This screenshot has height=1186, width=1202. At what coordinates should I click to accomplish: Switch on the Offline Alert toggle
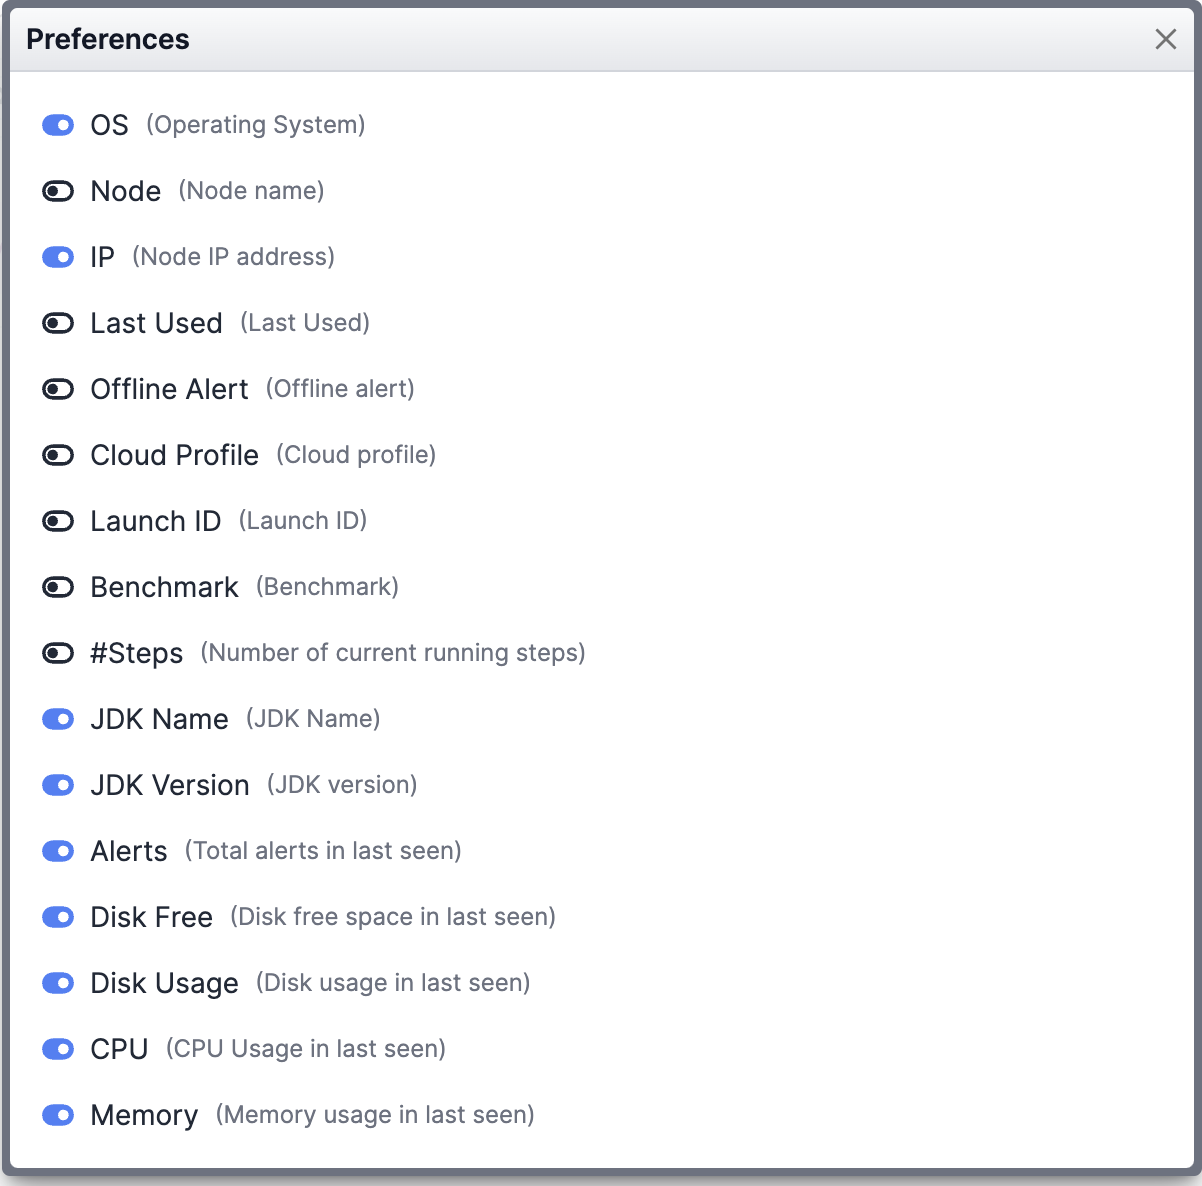pyautogui.click(x=58, y=389)
